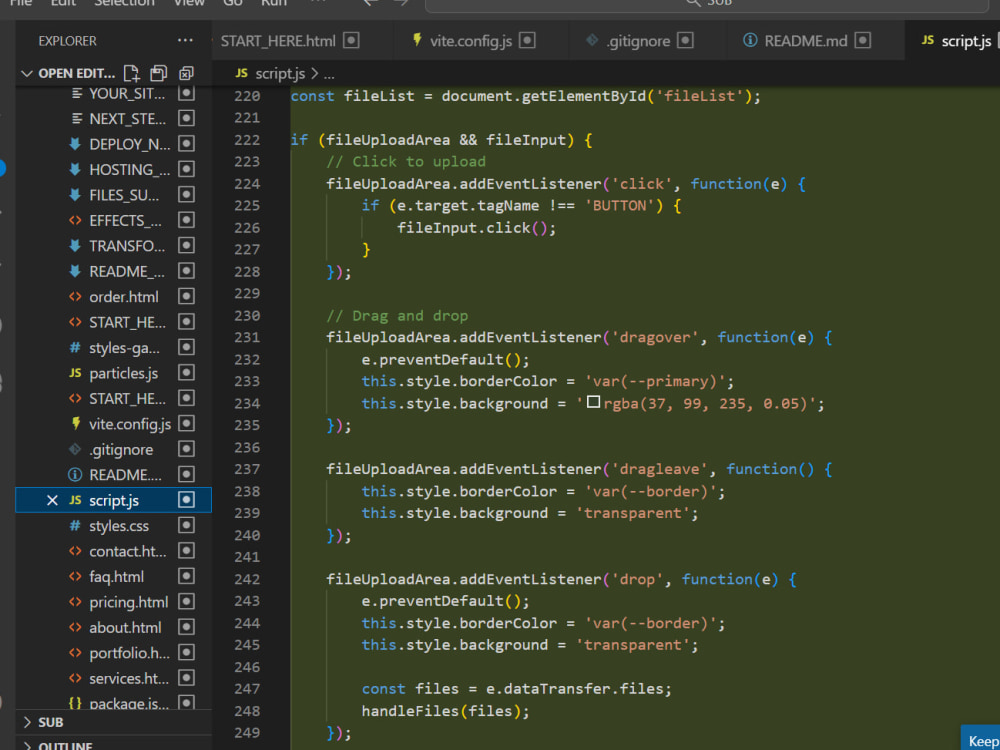Open Explorer's more actions ellipsis

click(x=185, y=41)
